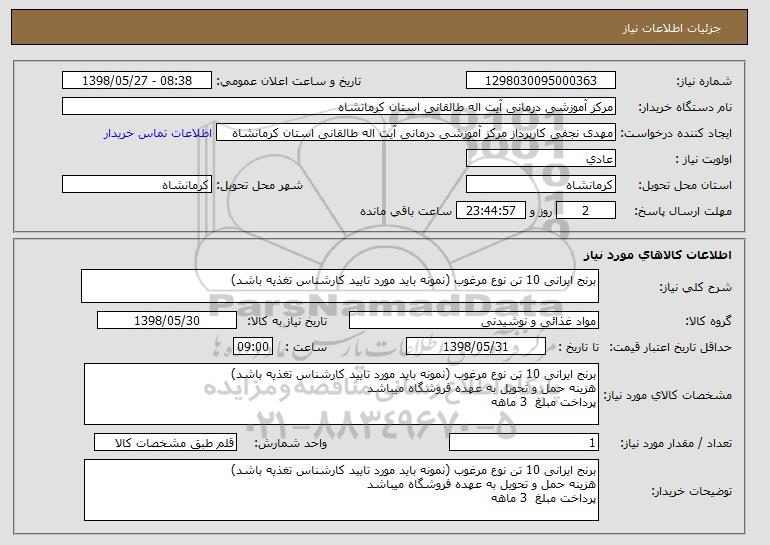Click the واحد شمارش label
770x545 pixels.
pos(290,443)
